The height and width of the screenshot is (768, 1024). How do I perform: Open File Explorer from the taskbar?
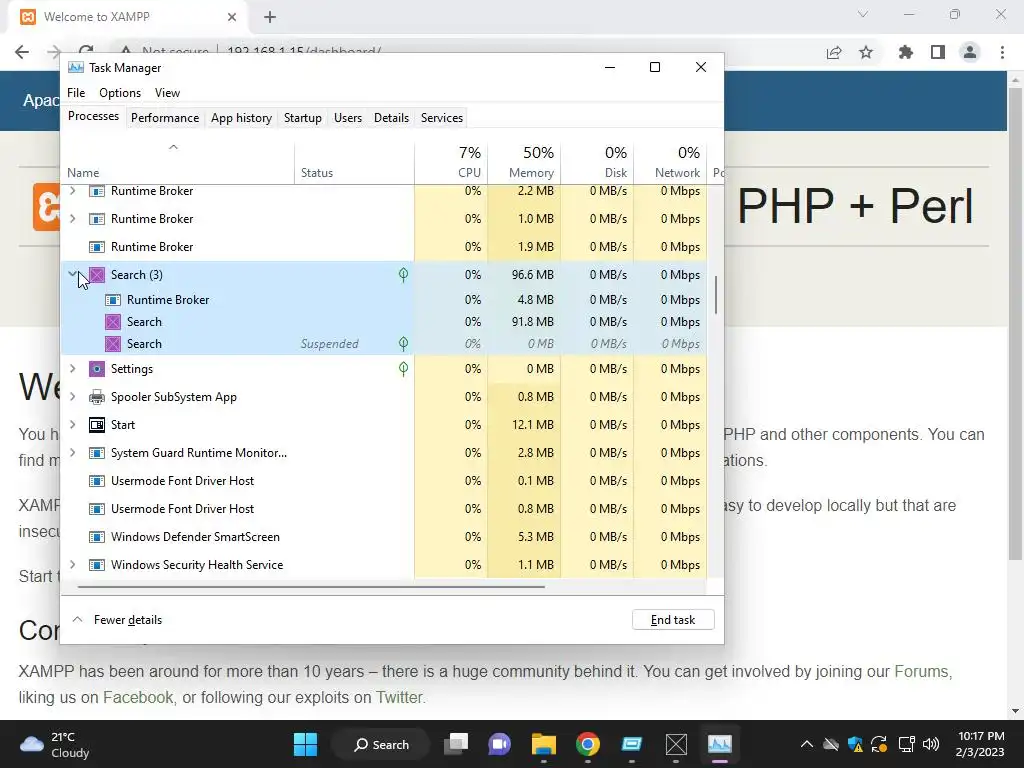click(x=543, y=744)
